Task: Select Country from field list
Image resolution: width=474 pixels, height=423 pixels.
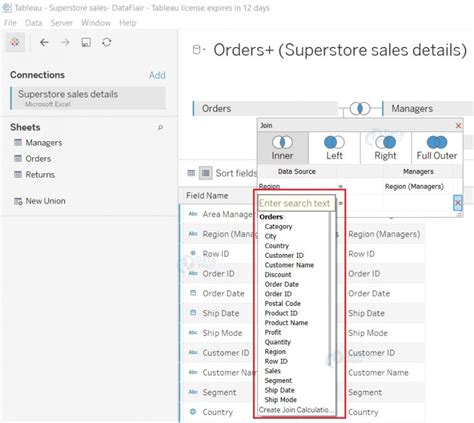Action: (x=277, y=246)
